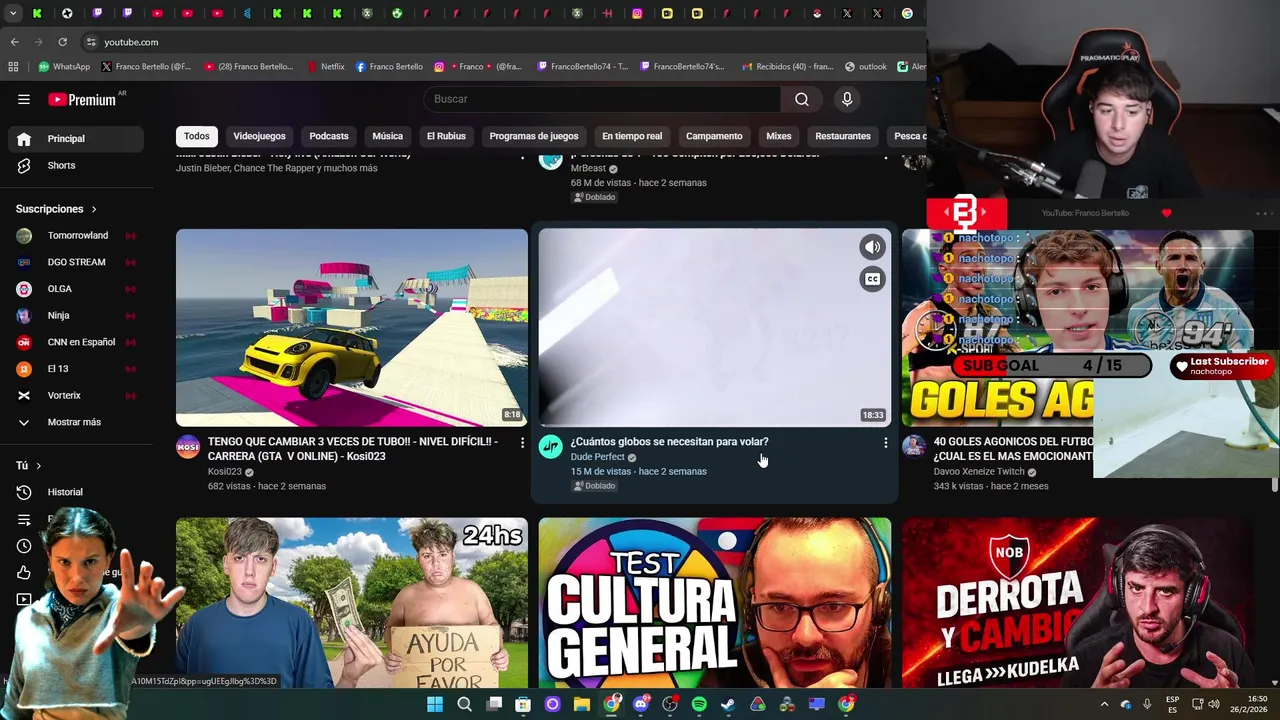Go to Principal in sidebar
This screenshot has height=720, width=1280.
[76, 139]
